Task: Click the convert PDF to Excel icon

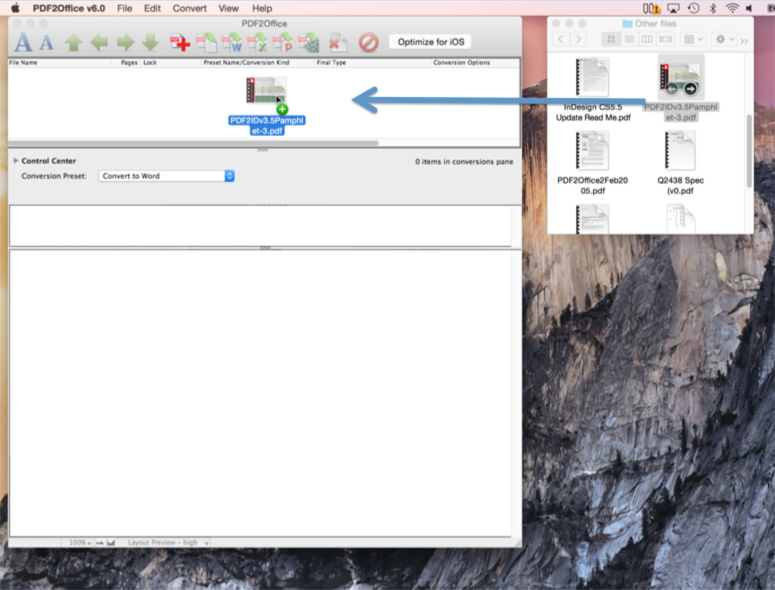Action: [257, 42]
